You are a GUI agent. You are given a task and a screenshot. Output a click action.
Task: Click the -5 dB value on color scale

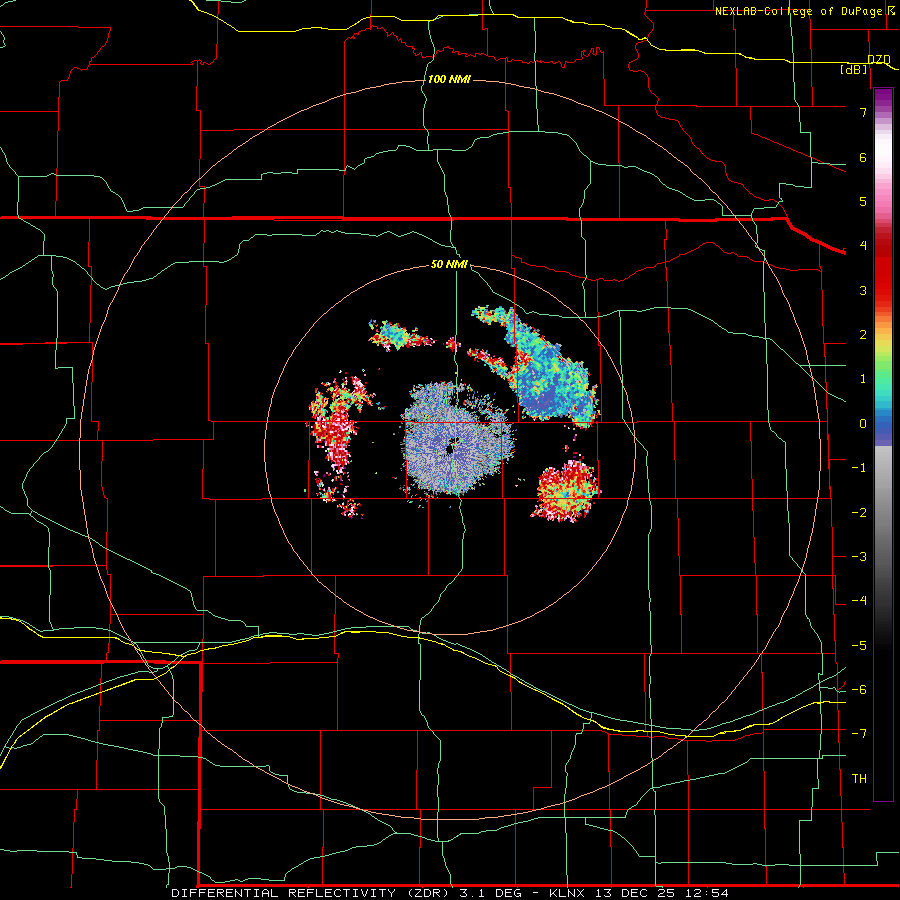coord(859,646)
